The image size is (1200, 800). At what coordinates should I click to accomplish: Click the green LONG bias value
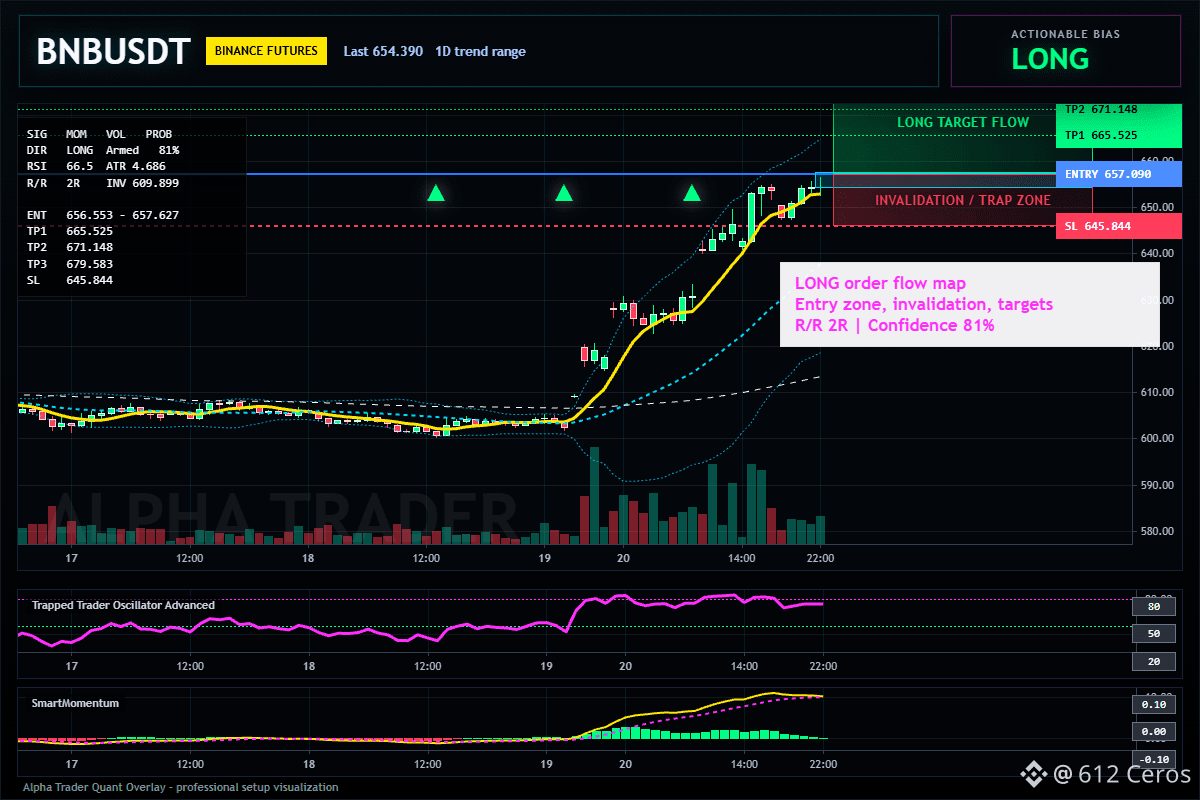[1050, 59]
